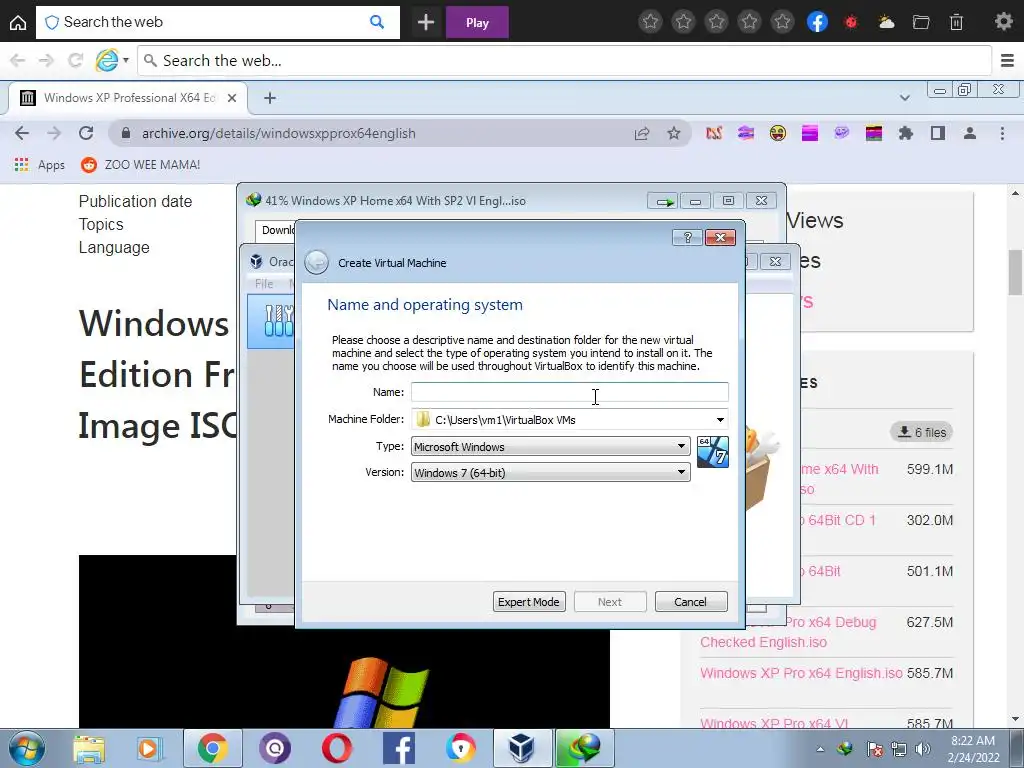
Task: Open the ZOO WEE MAMA! bookmark
Action: tap(140, 165)
